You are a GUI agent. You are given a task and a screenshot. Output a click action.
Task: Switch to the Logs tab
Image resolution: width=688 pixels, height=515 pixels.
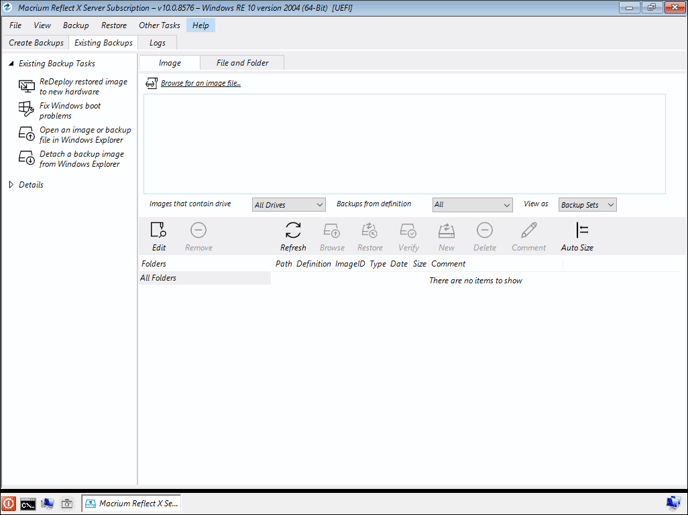157,43
